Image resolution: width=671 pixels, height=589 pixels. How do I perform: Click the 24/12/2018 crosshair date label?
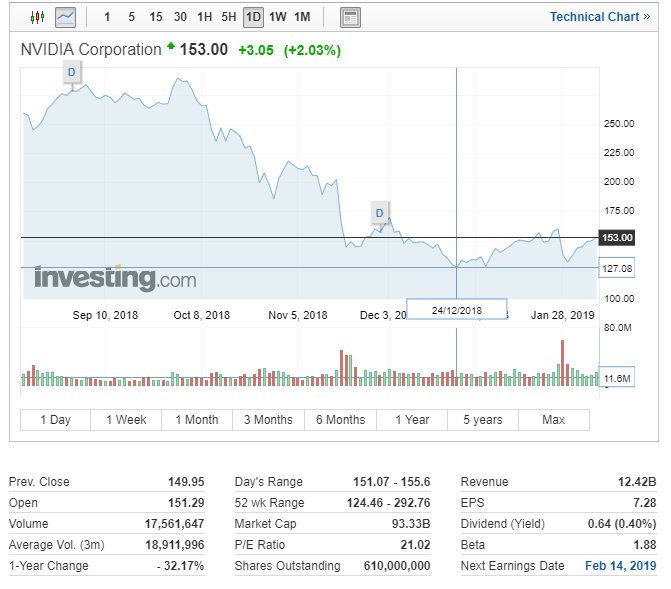click(x=457, y=310)
